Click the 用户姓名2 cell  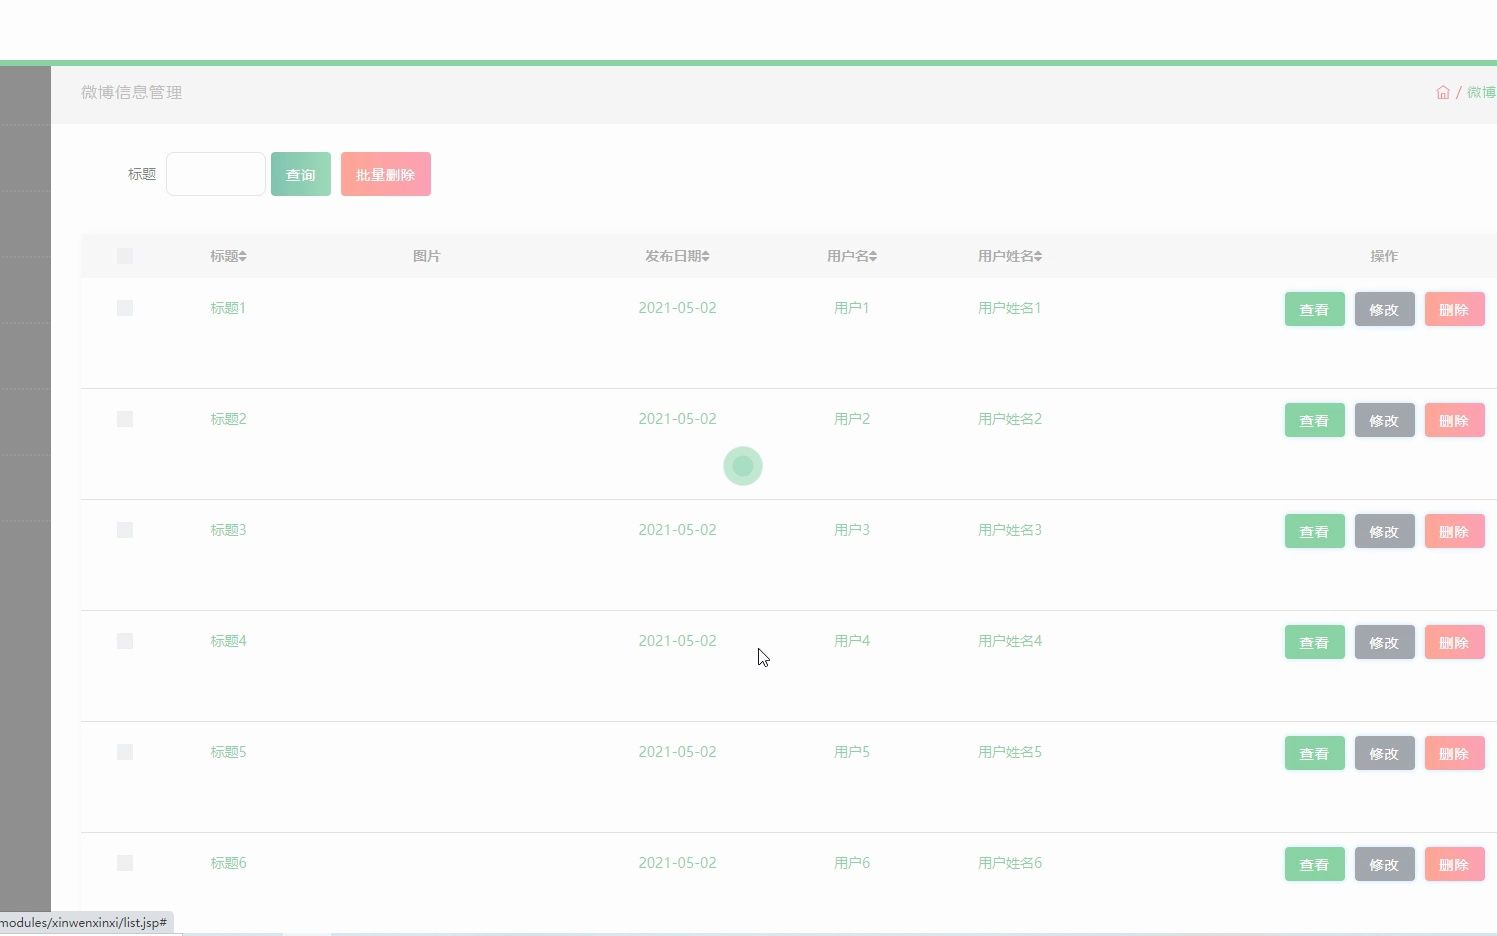click(x=1010, y=419)
